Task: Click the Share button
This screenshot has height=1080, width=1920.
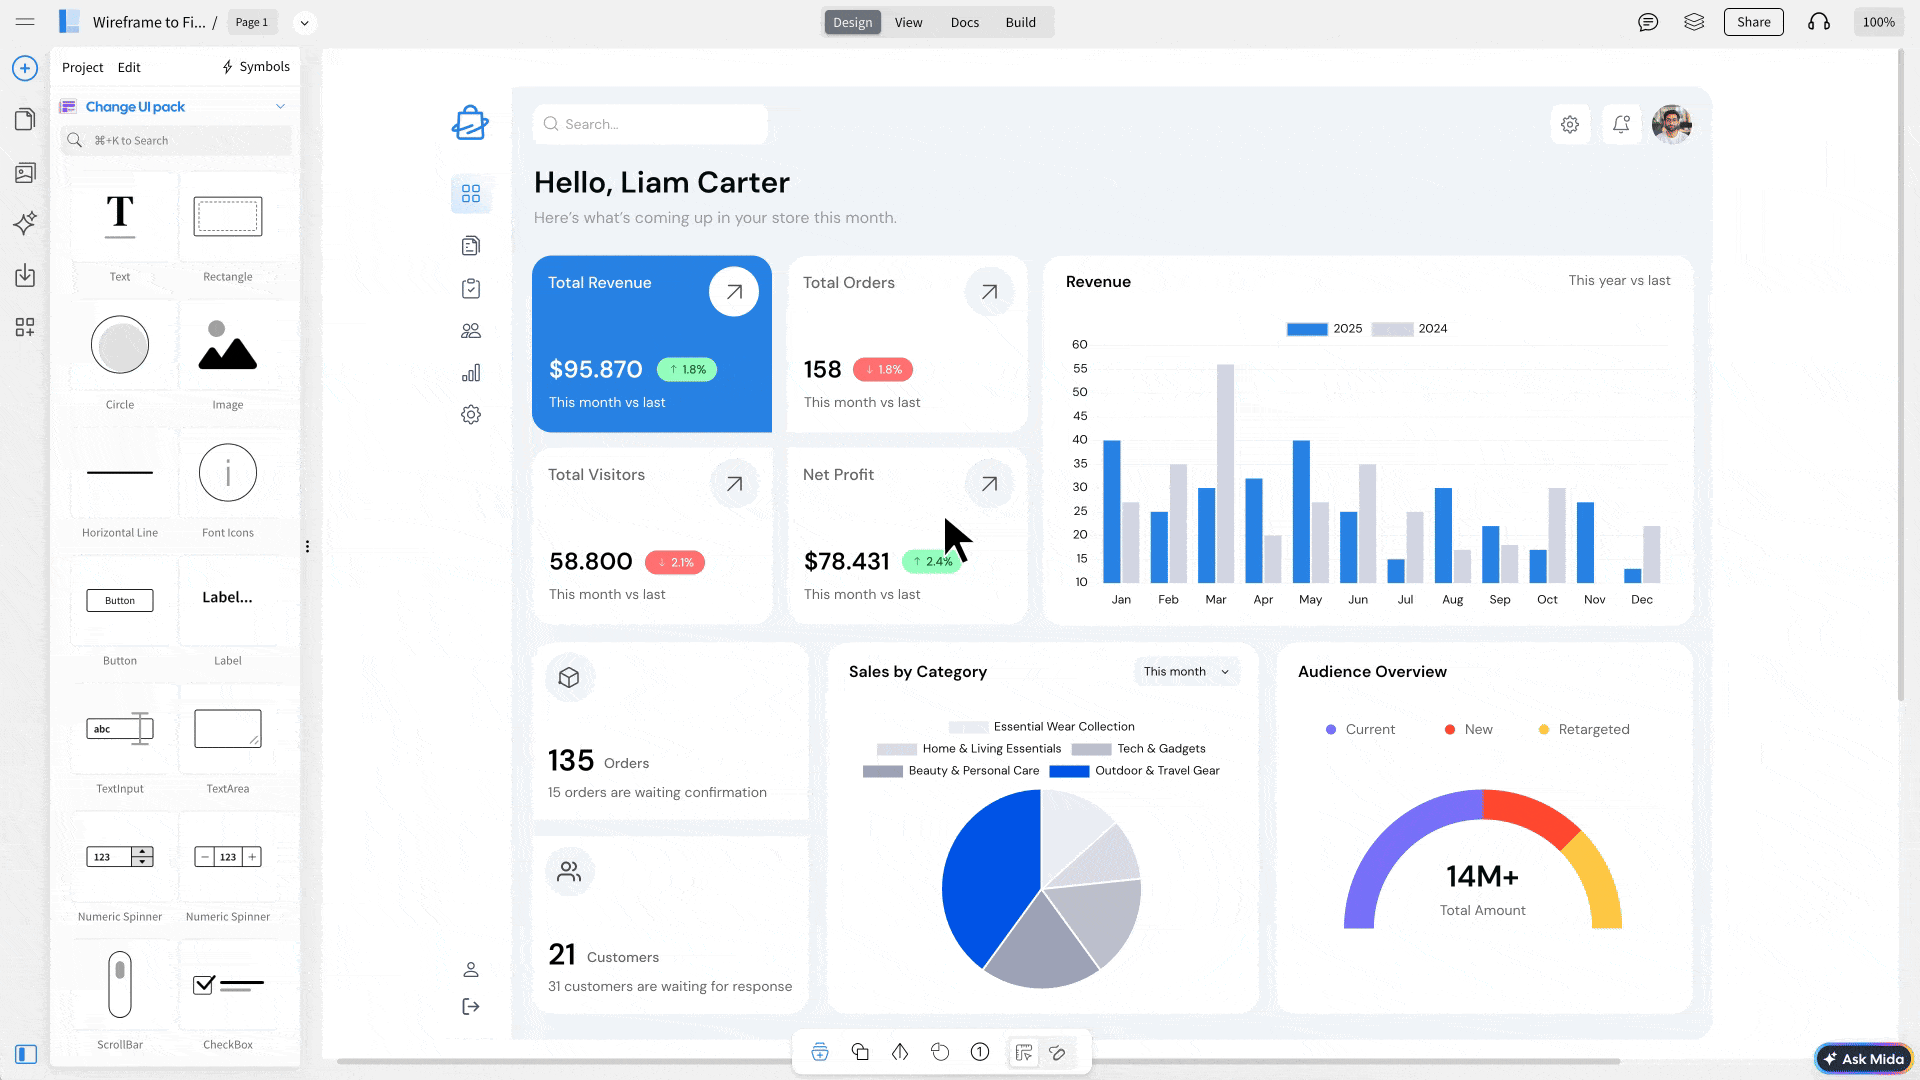Action: (x=1753, y=21)
